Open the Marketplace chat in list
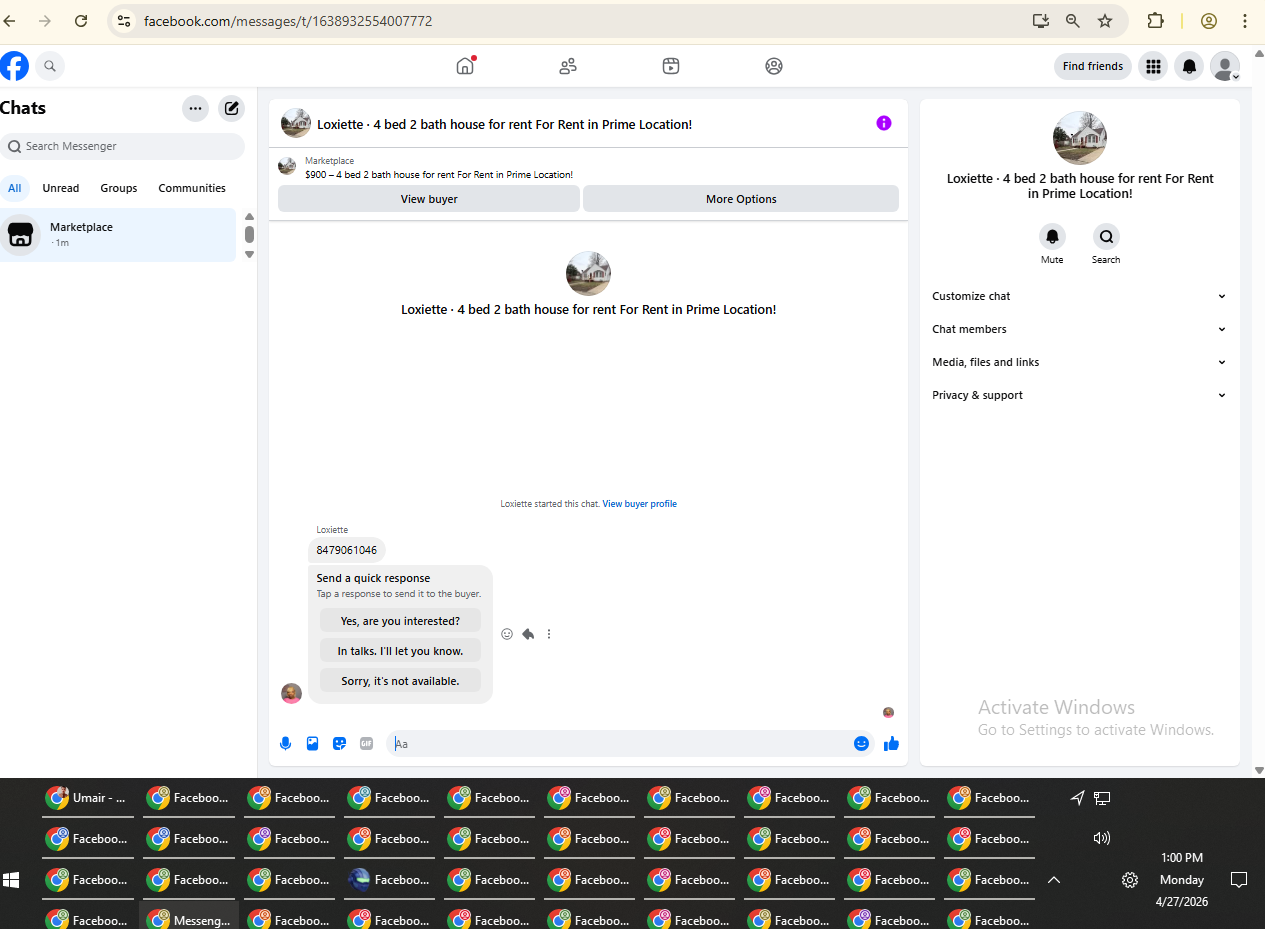Screen dimensions: 1265x929 tap(118, 235)
